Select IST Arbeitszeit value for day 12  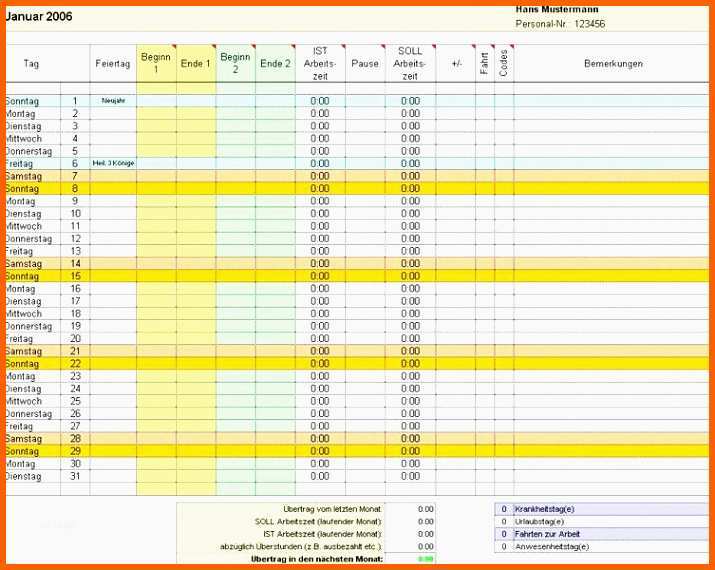pos(320,238)
